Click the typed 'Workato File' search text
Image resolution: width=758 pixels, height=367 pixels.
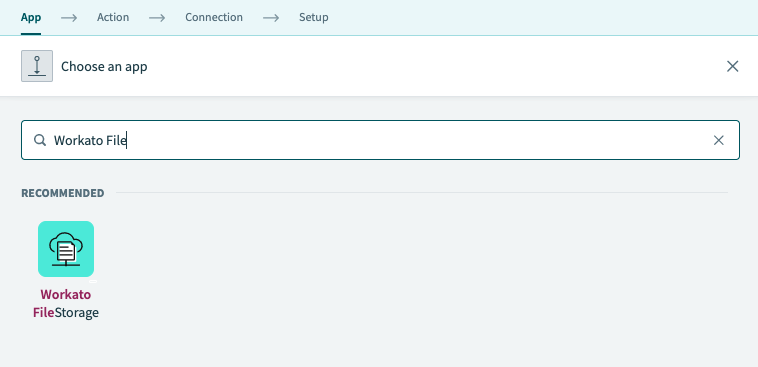tap(90, 140)
